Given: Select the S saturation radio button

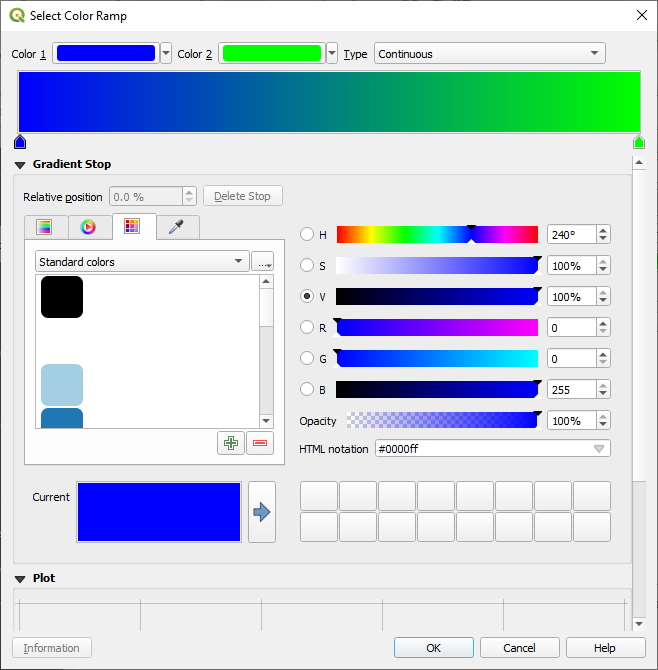Looking at the screenshot, I should [x=308, y=266].
